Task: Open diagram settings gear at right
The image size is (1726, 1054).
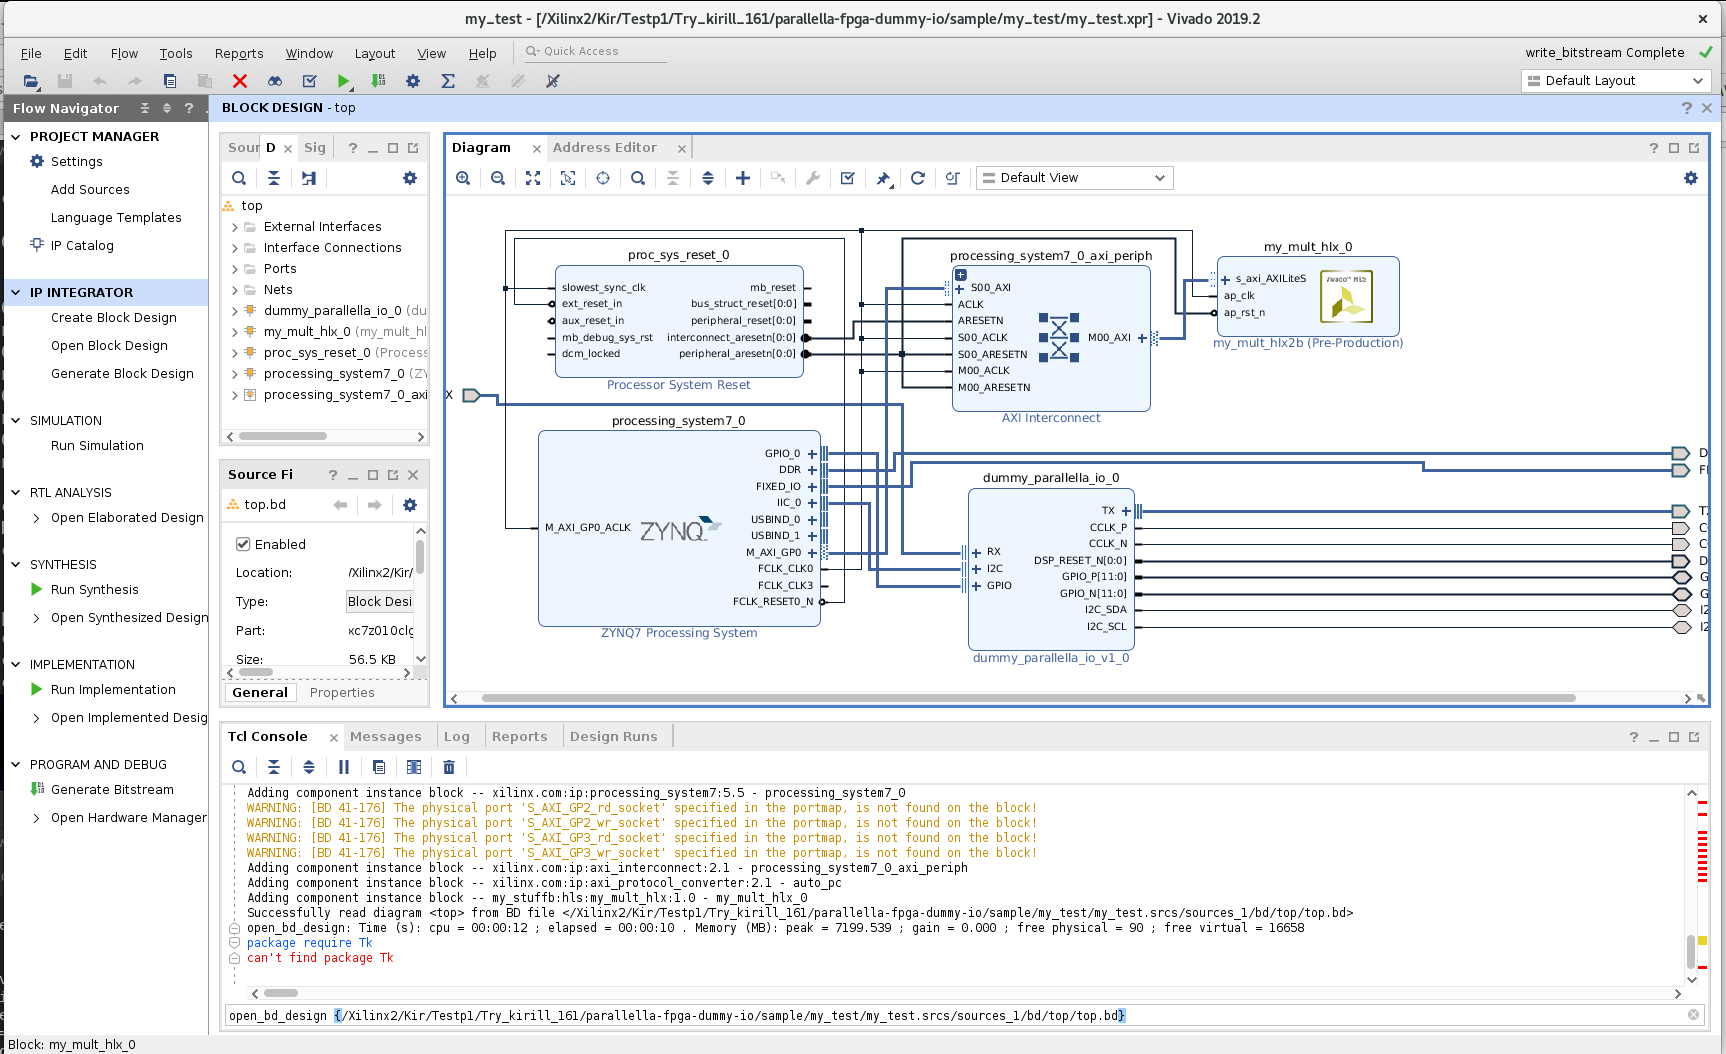Action: click(x=1691, y=178)
